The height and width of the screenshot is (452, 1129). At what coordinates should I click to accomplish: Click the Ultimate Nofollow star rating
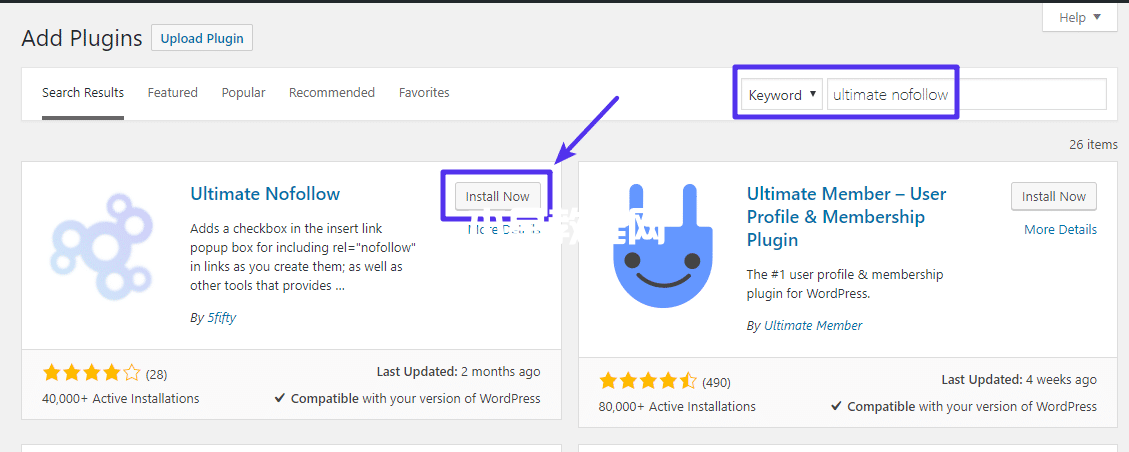91,374
